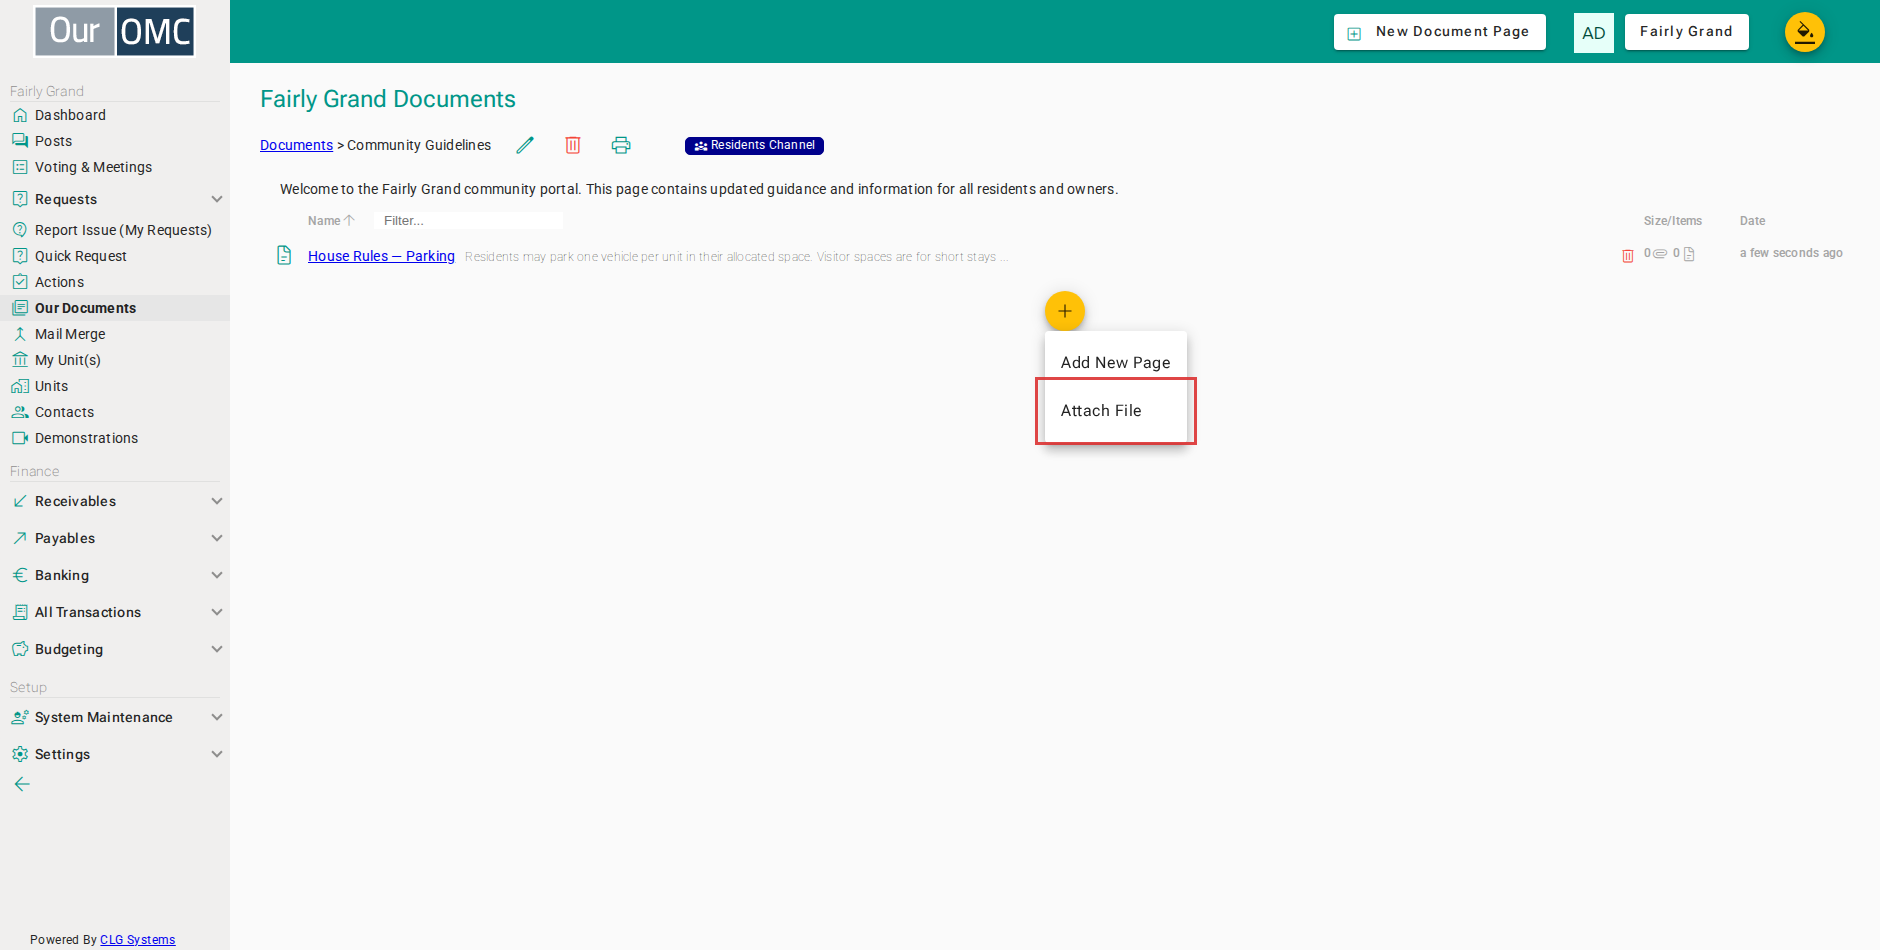Expand the Settings section
Screen dimensions: 1880x950
pos(115,754)
